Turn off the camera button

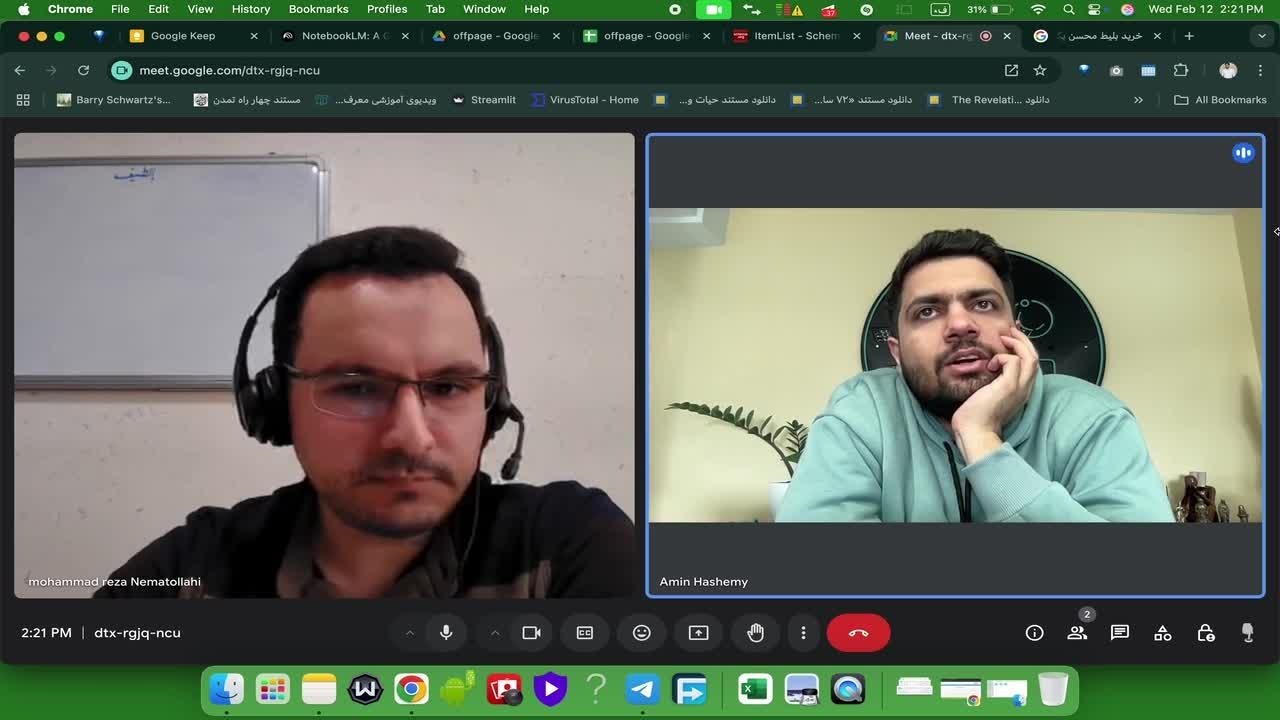[531, 633]
